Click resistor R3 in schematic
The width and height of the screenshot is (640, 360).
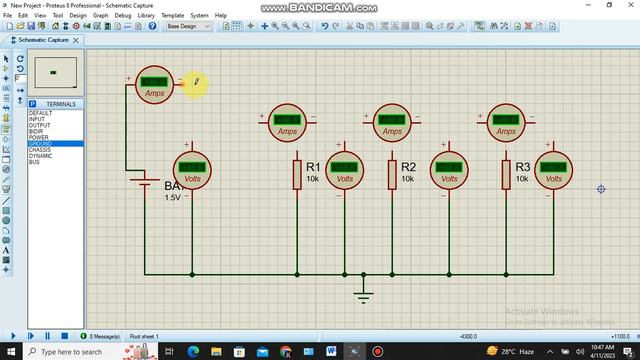tap(506, 175)
